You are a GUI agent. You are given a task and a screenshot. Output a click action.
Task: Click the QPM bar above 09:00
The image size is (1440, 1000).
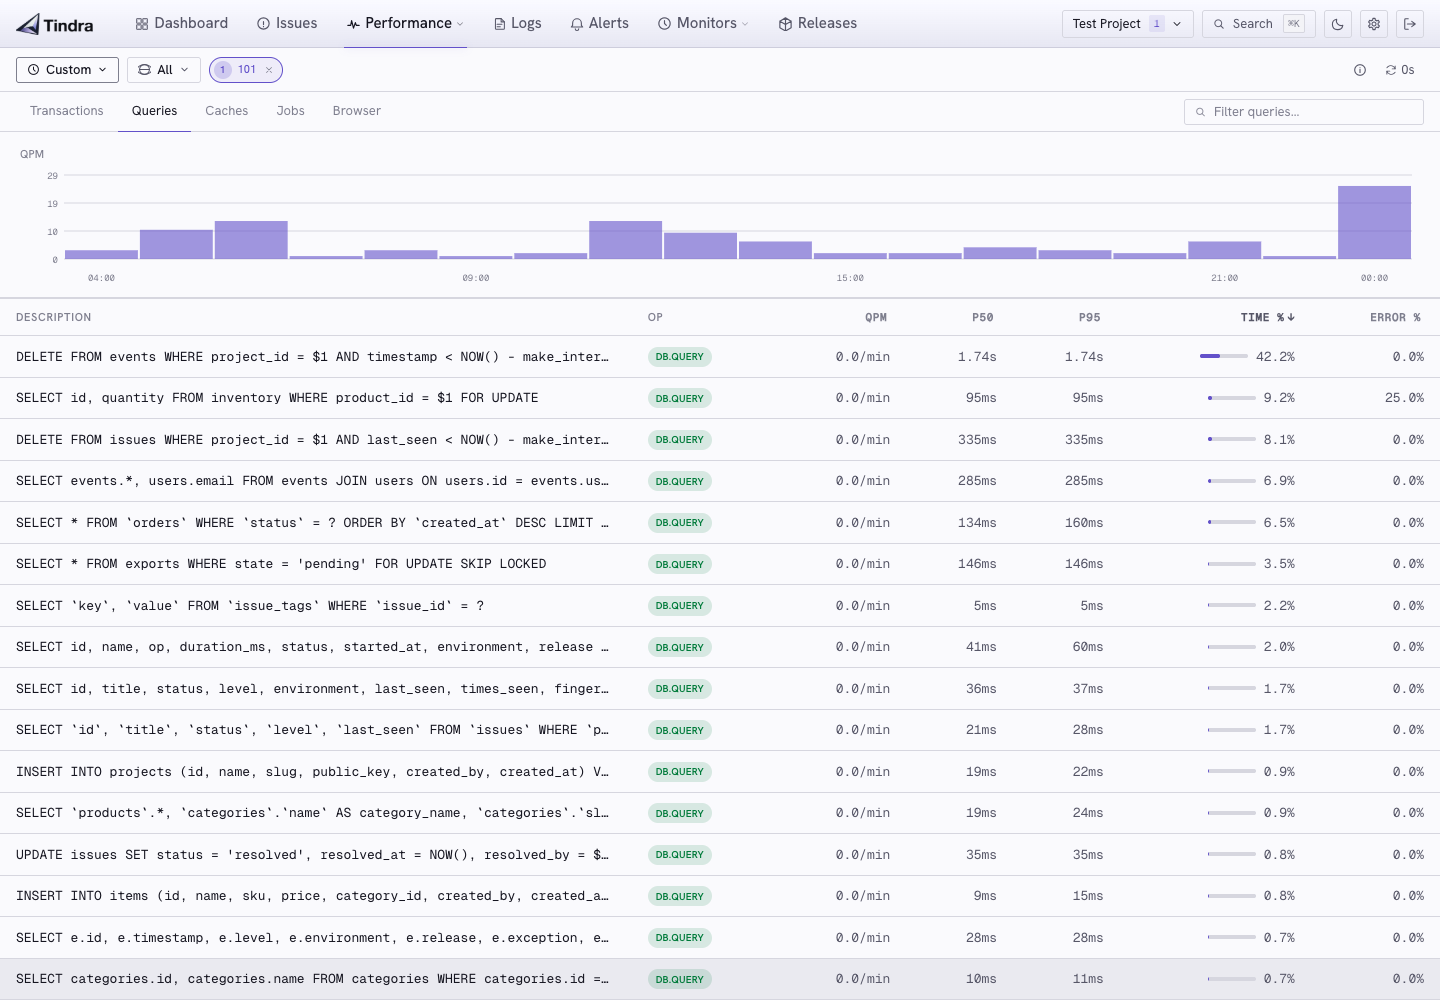[476, 257]
